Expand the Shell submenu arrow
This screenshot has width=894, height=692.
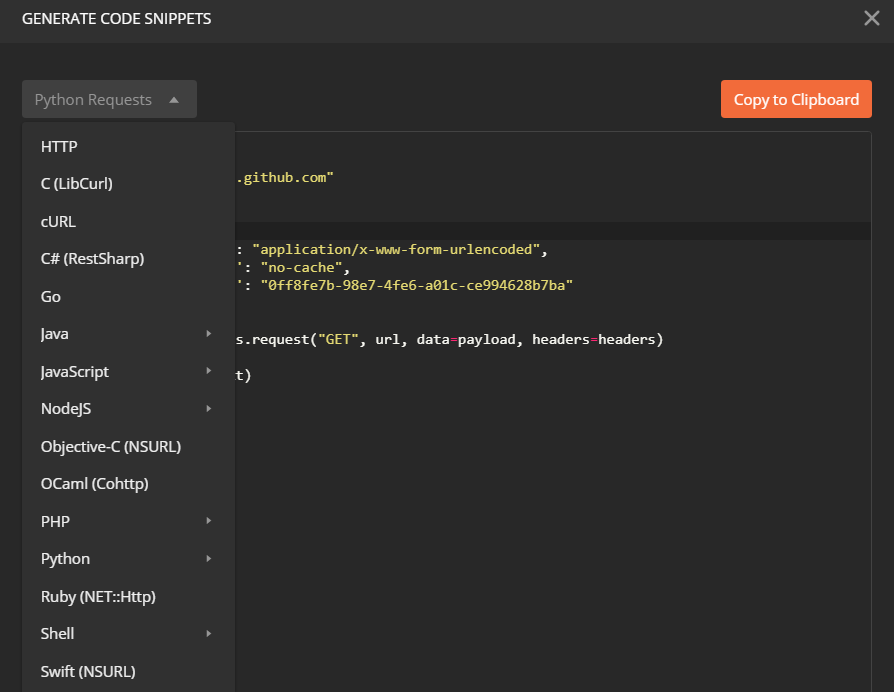(209, 633)
